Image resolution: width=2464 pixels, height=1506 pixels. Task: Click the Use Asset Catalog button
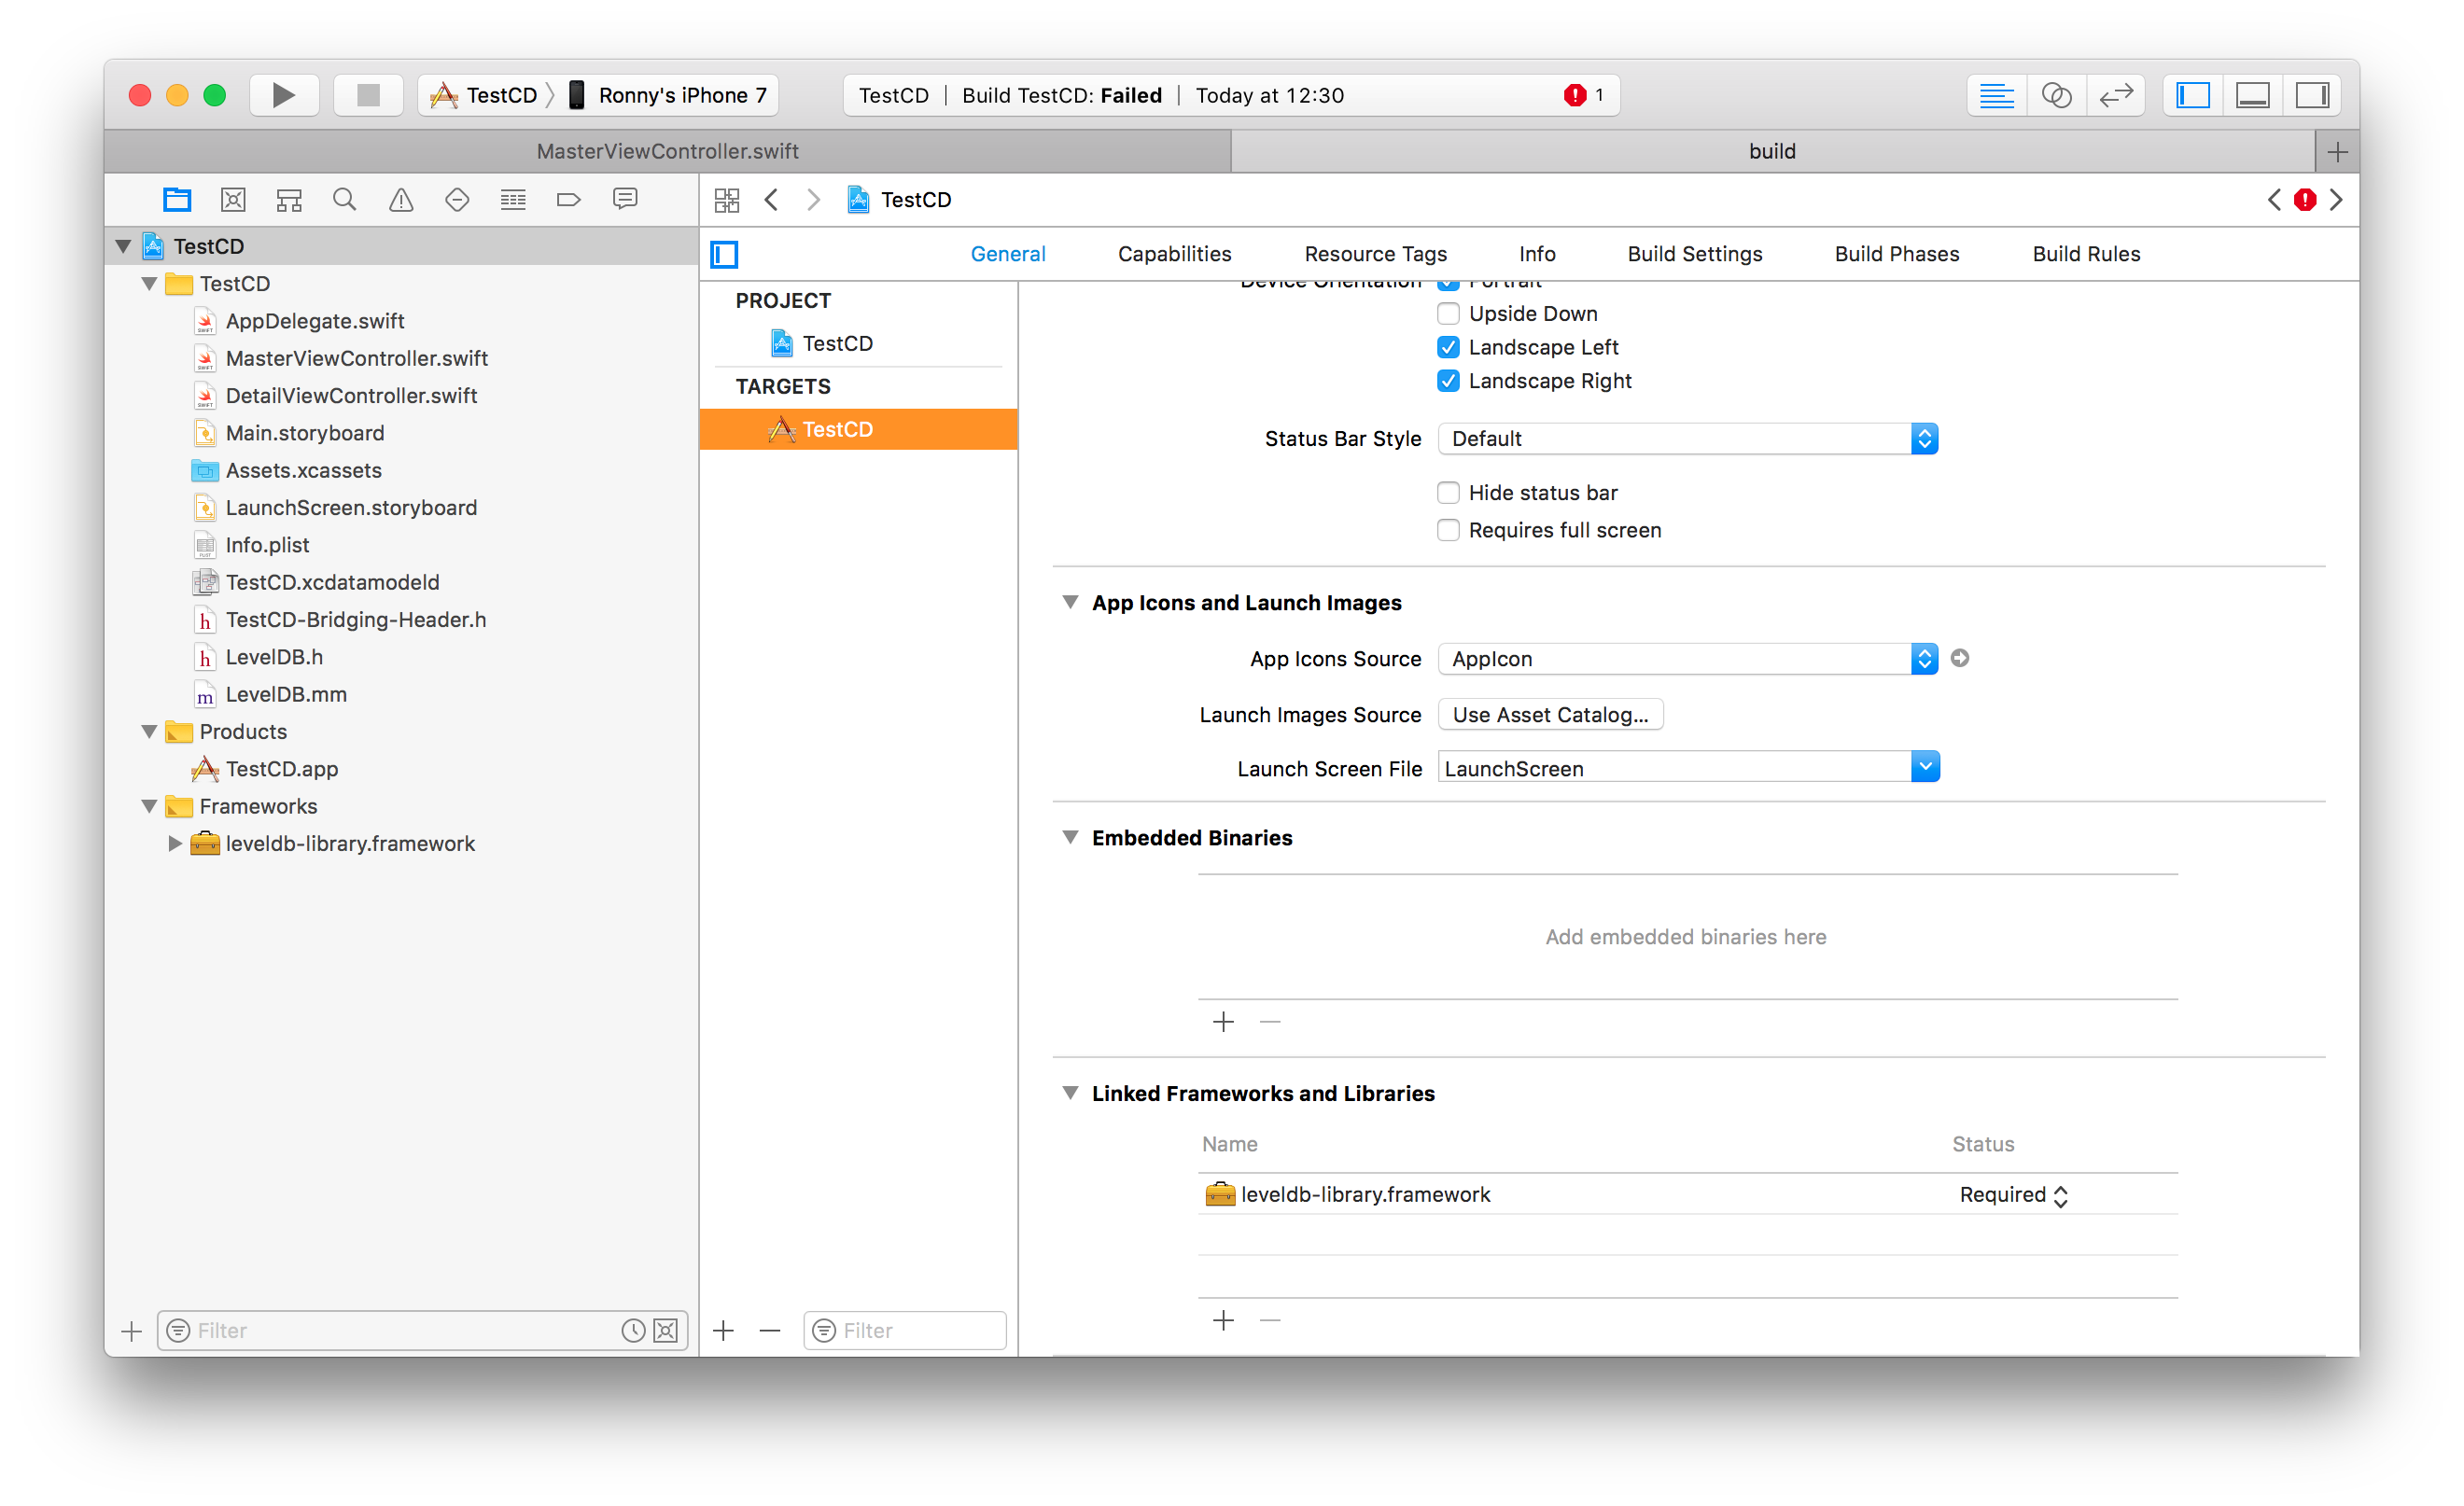[1550, 715]
